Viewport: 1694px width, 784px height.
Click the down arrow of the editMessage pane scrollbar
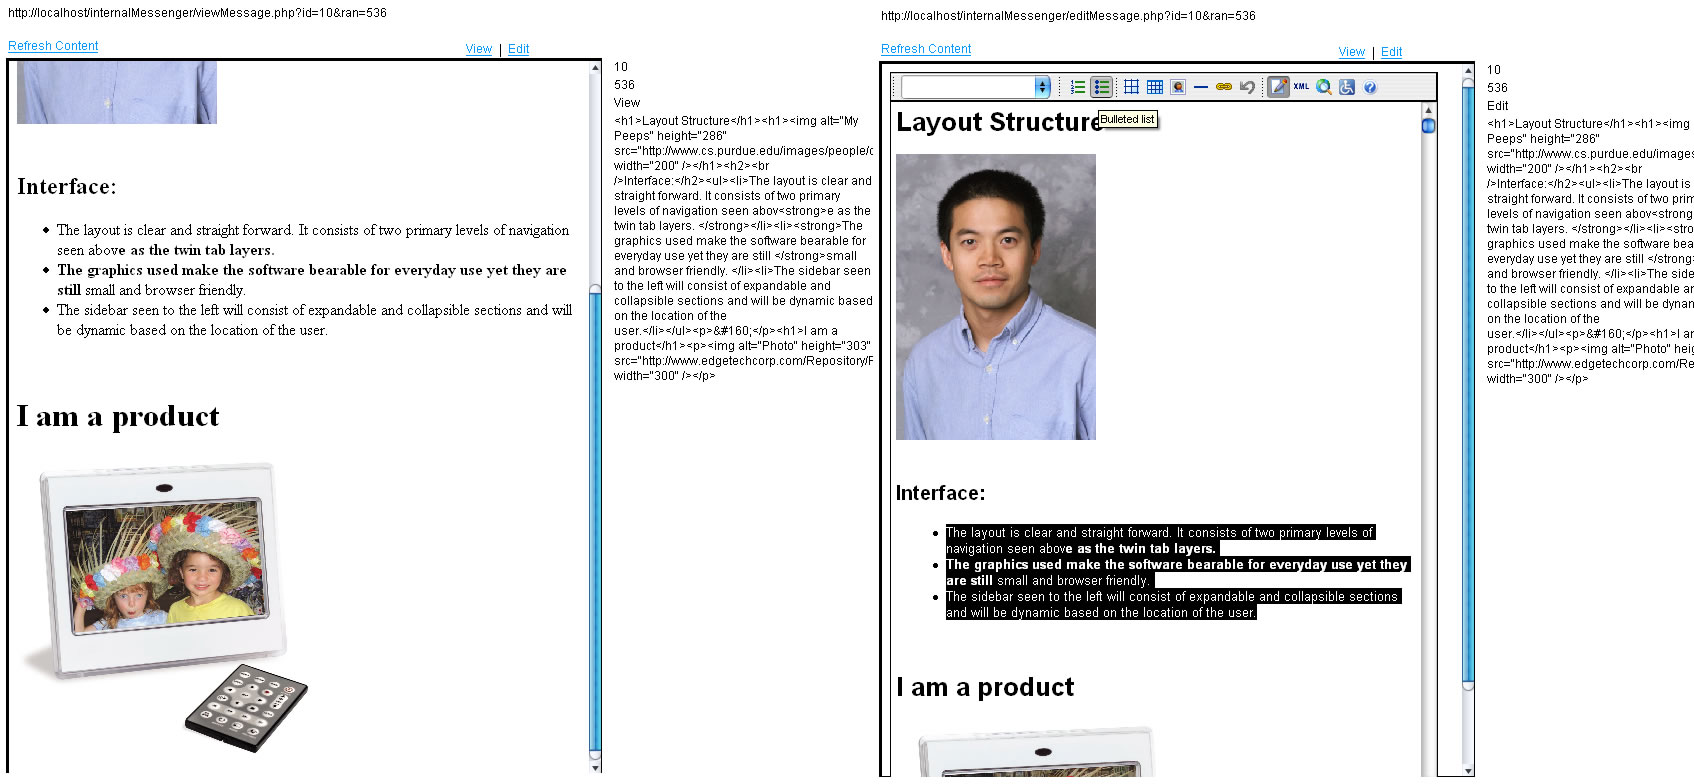pyautogui.click(x=1468, y=771)
